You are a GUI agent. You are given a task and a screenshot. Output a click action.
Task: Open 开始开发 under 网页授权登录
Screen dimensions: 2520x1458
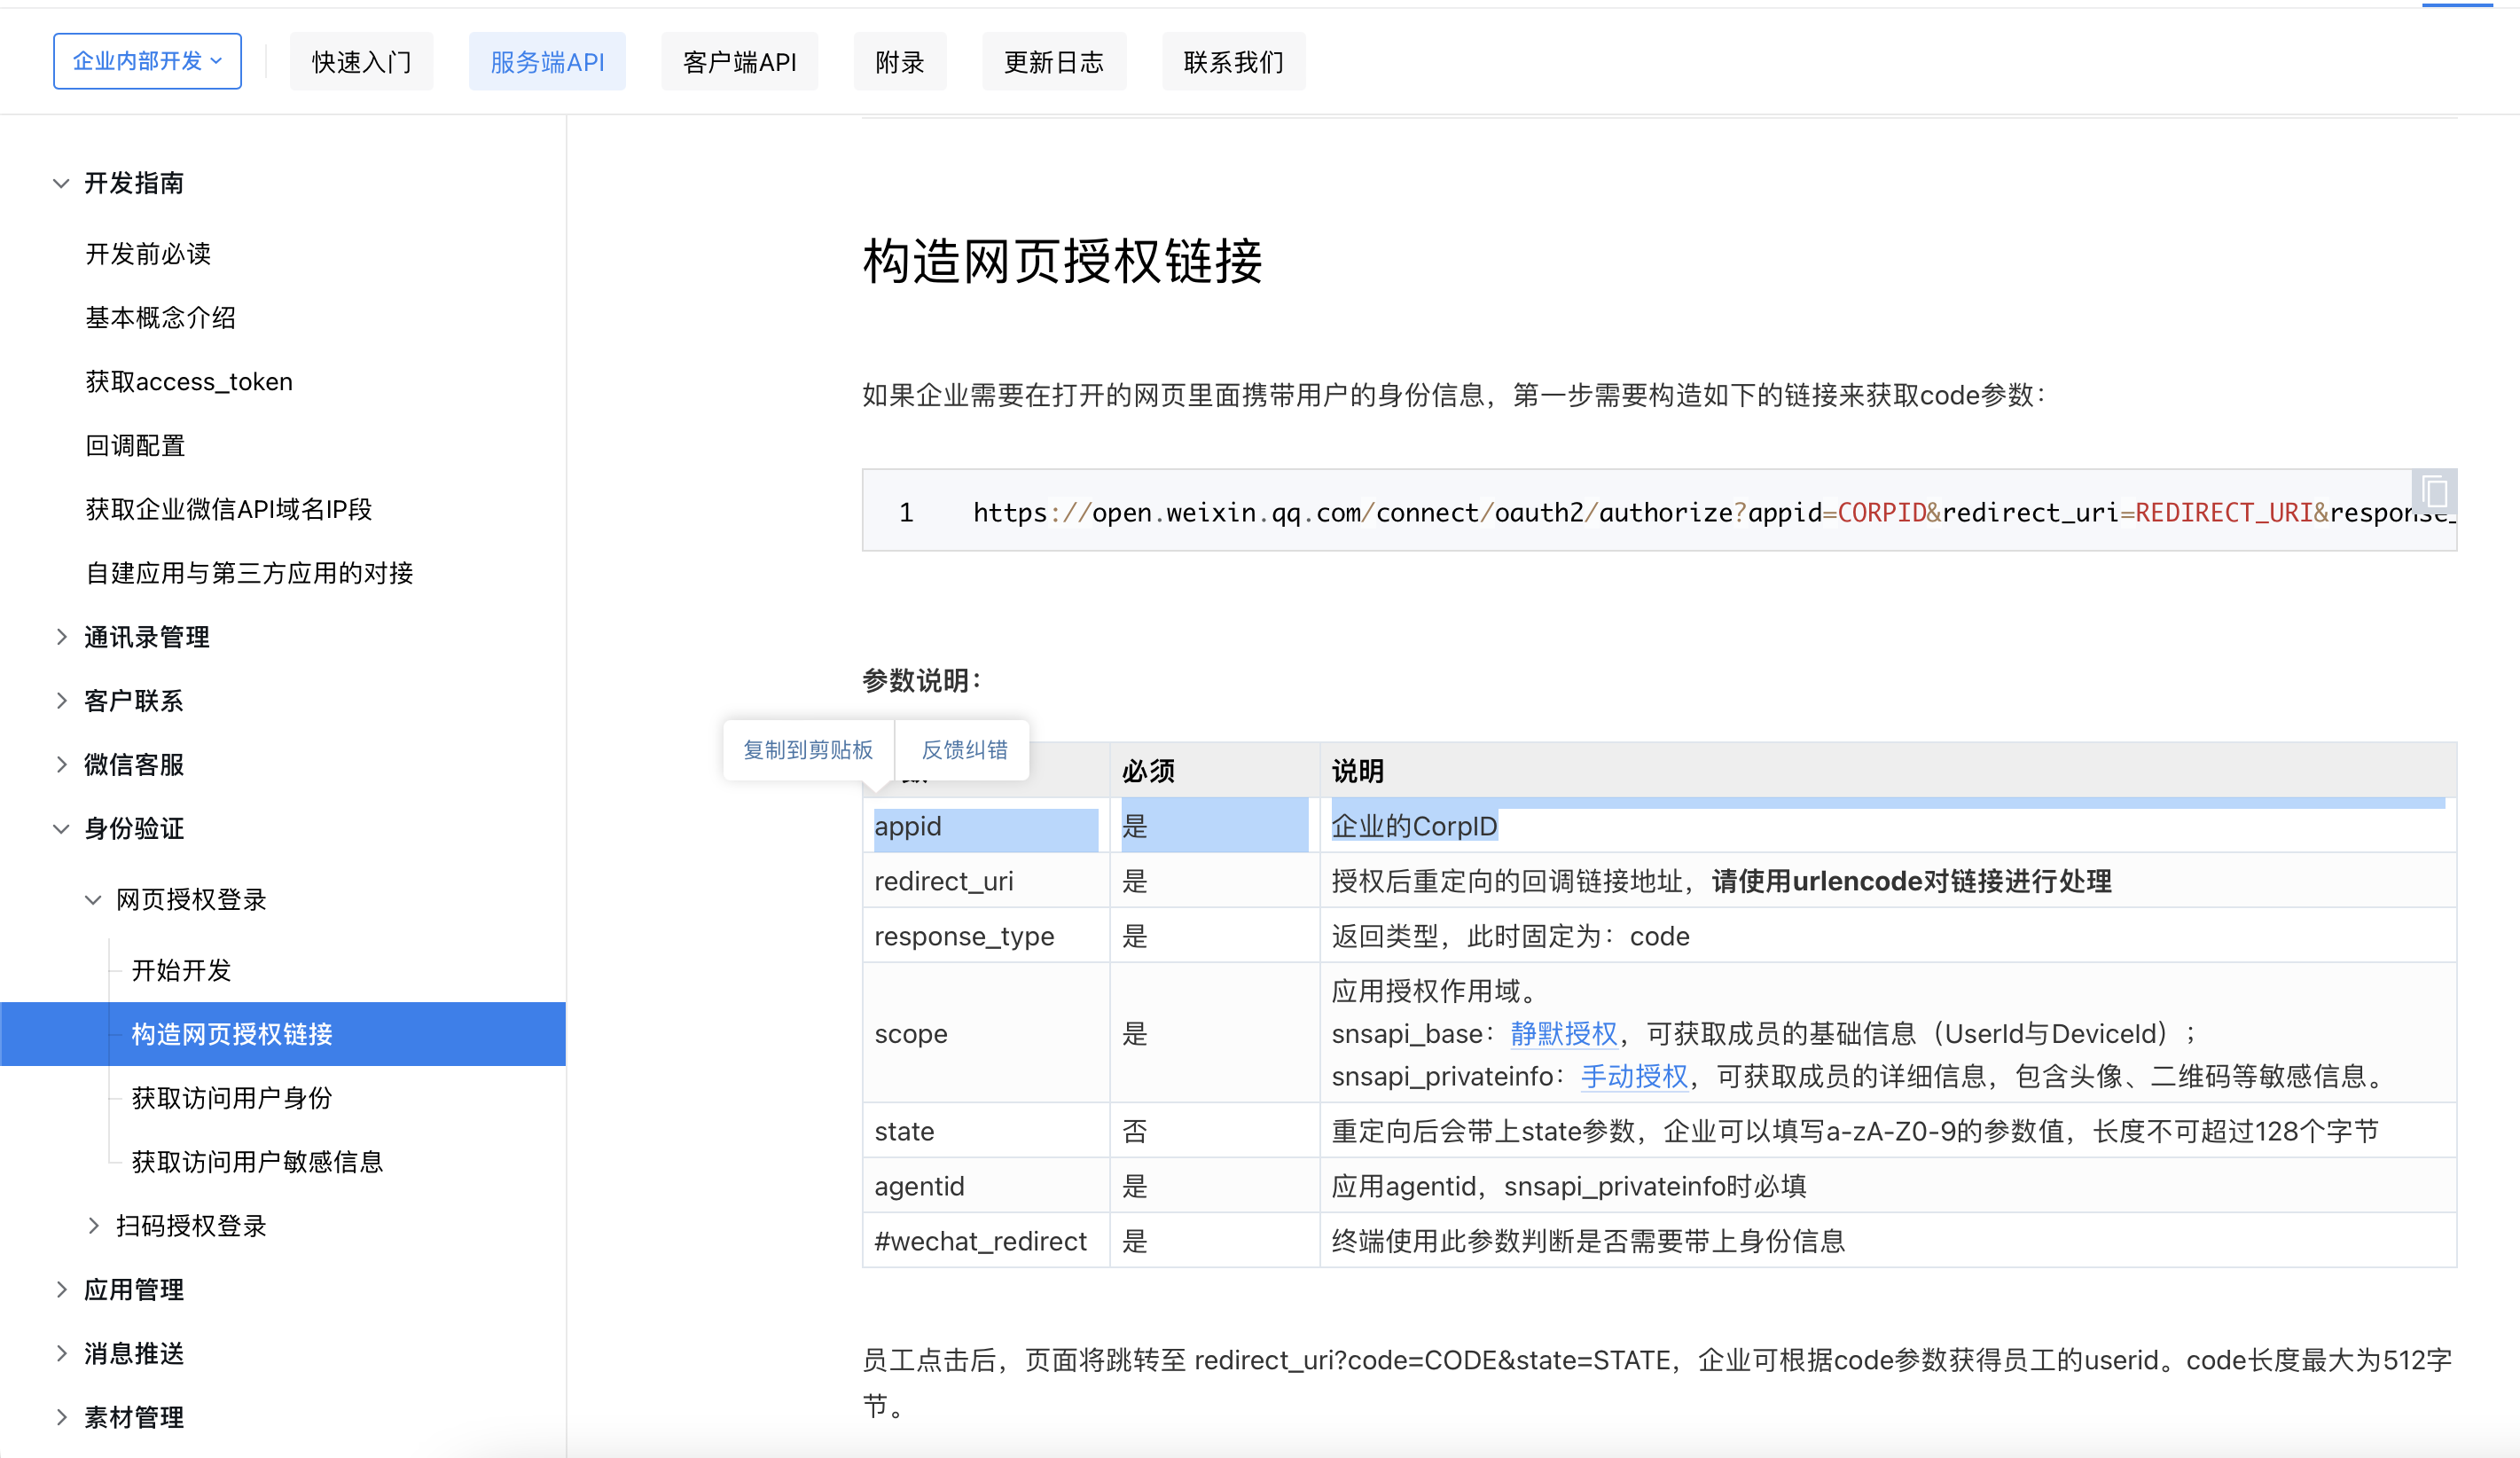click(181, 971)
